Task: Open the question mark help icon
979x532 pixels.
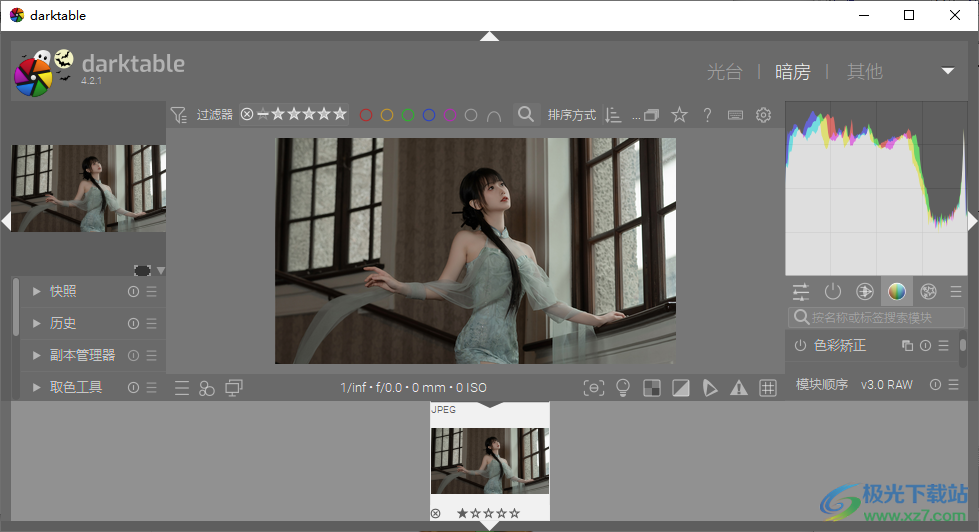Action: coord(707,115)
